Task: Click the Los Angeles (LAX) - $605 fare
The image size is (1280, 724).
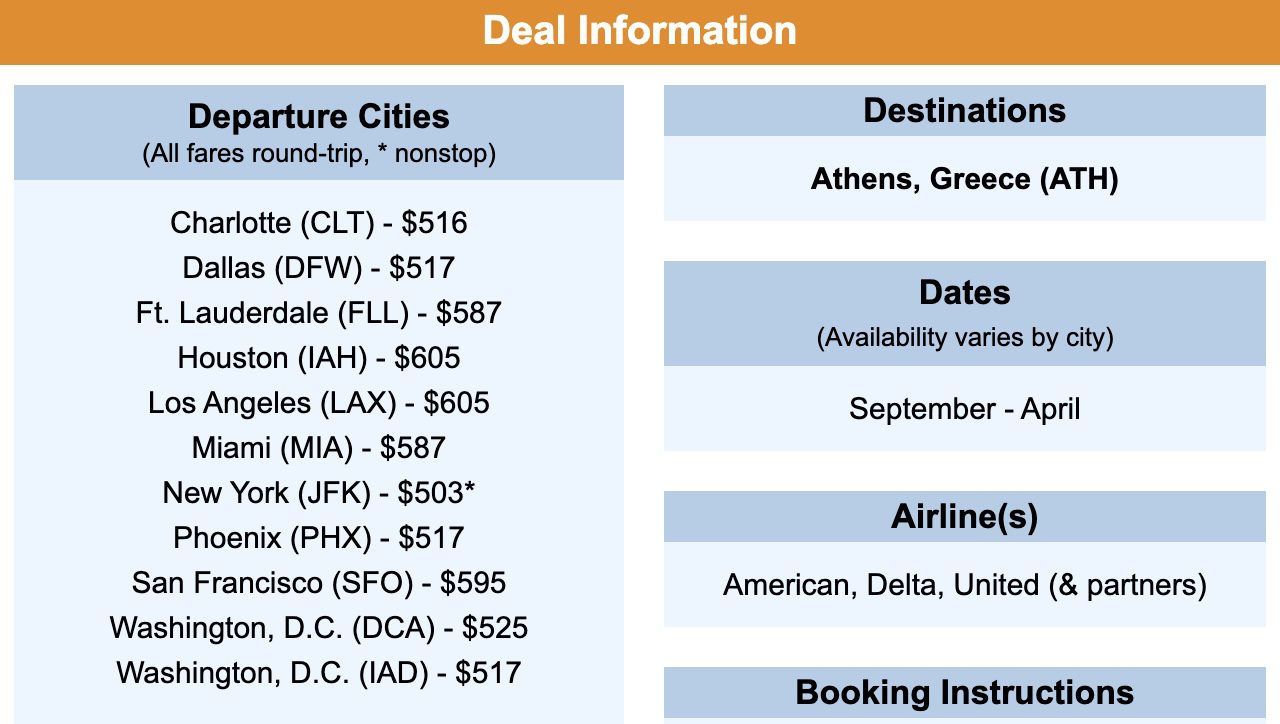Action: pyautogui.click(x=319, y=402)
